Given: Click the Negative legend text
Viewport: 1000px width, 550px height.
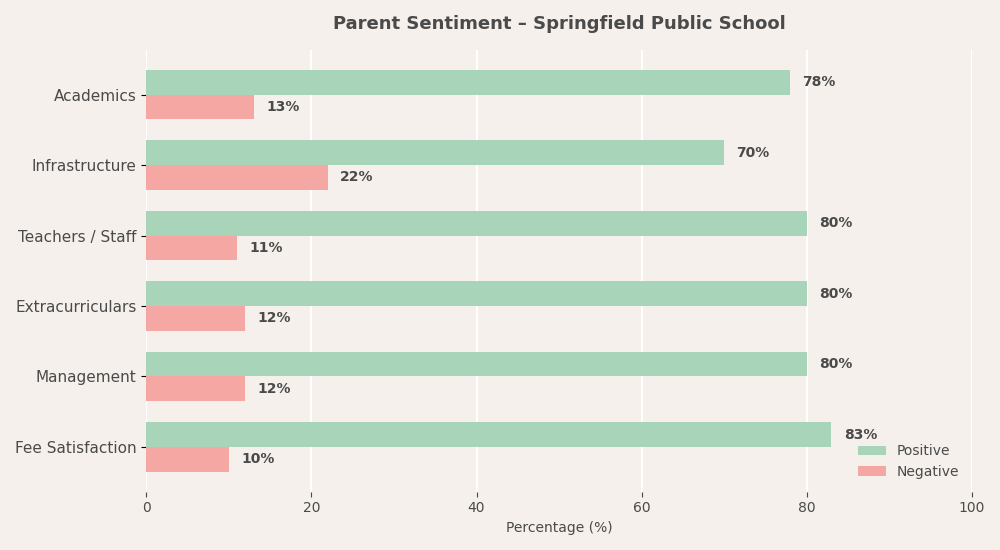Looking at the screenshot, I should (927, 472).
